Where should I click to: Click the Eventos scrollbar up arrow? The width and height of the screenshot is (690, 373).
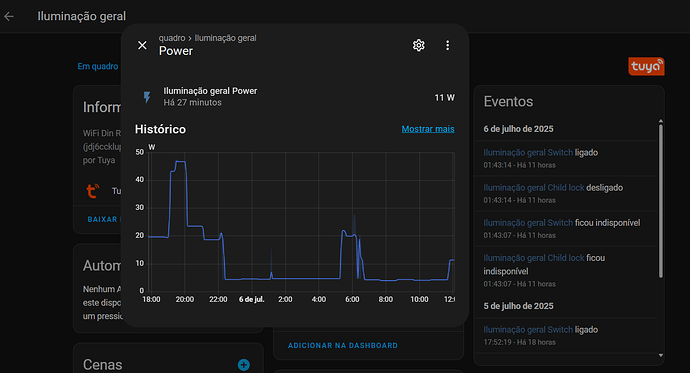click(661, 121)
